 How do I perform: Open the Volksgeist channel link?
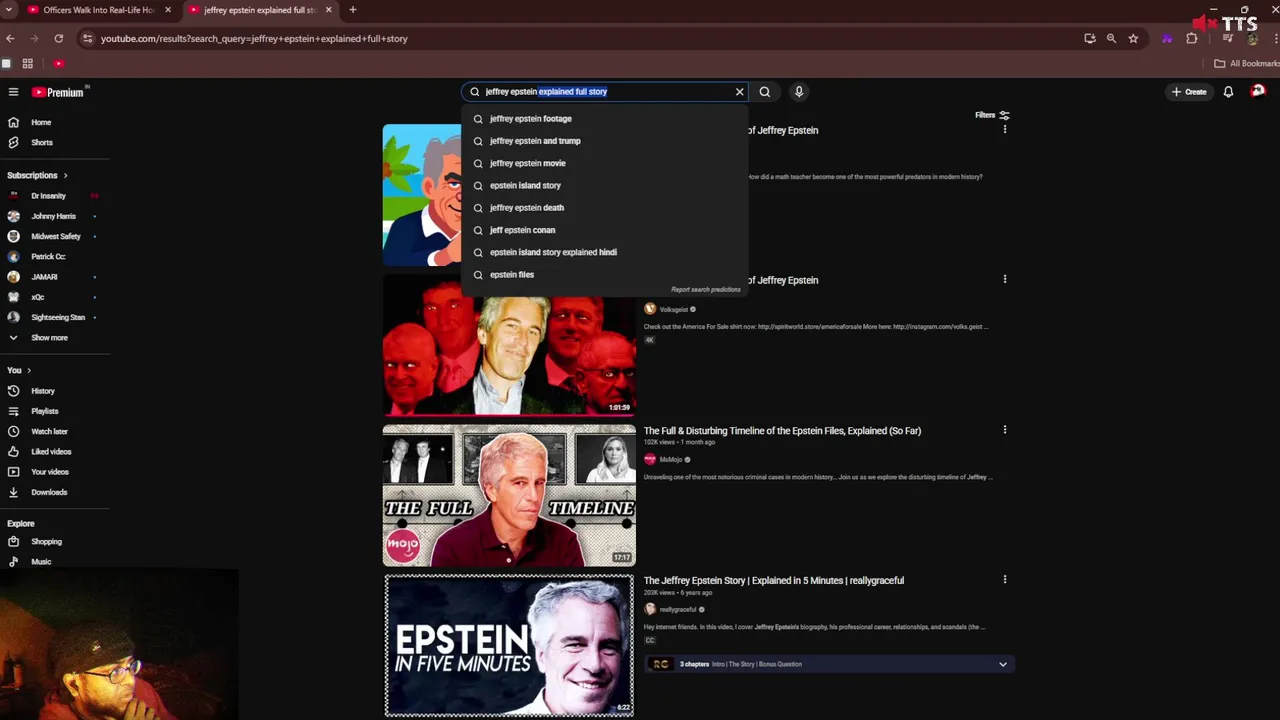tap(674, 310)
